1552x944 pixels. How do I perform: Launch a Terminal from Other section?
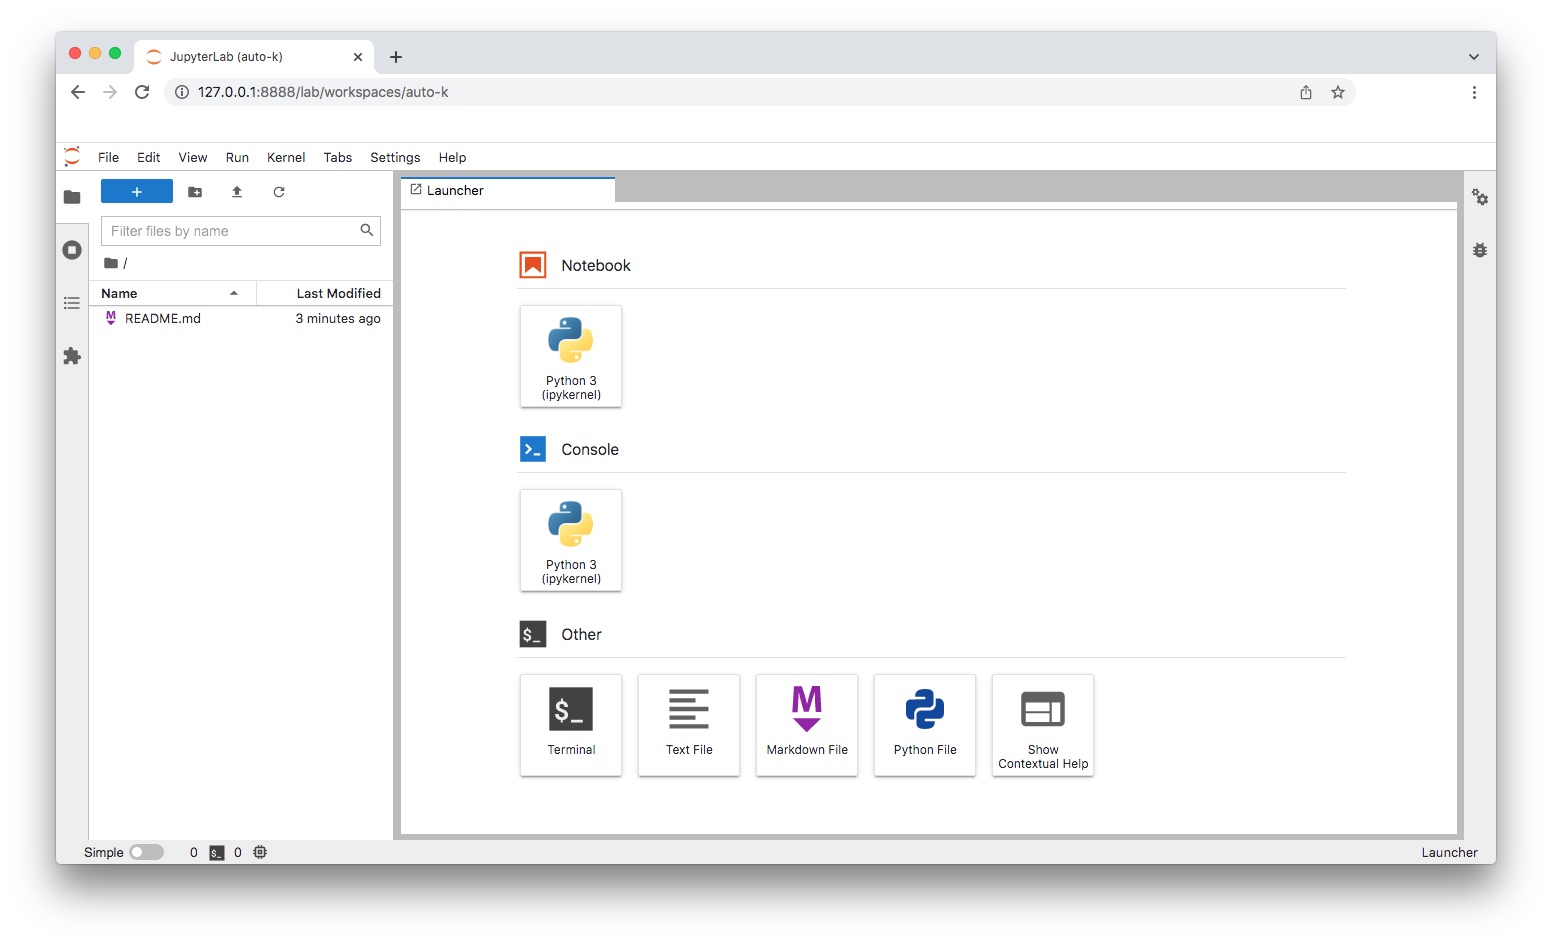(x=571, y=724)
